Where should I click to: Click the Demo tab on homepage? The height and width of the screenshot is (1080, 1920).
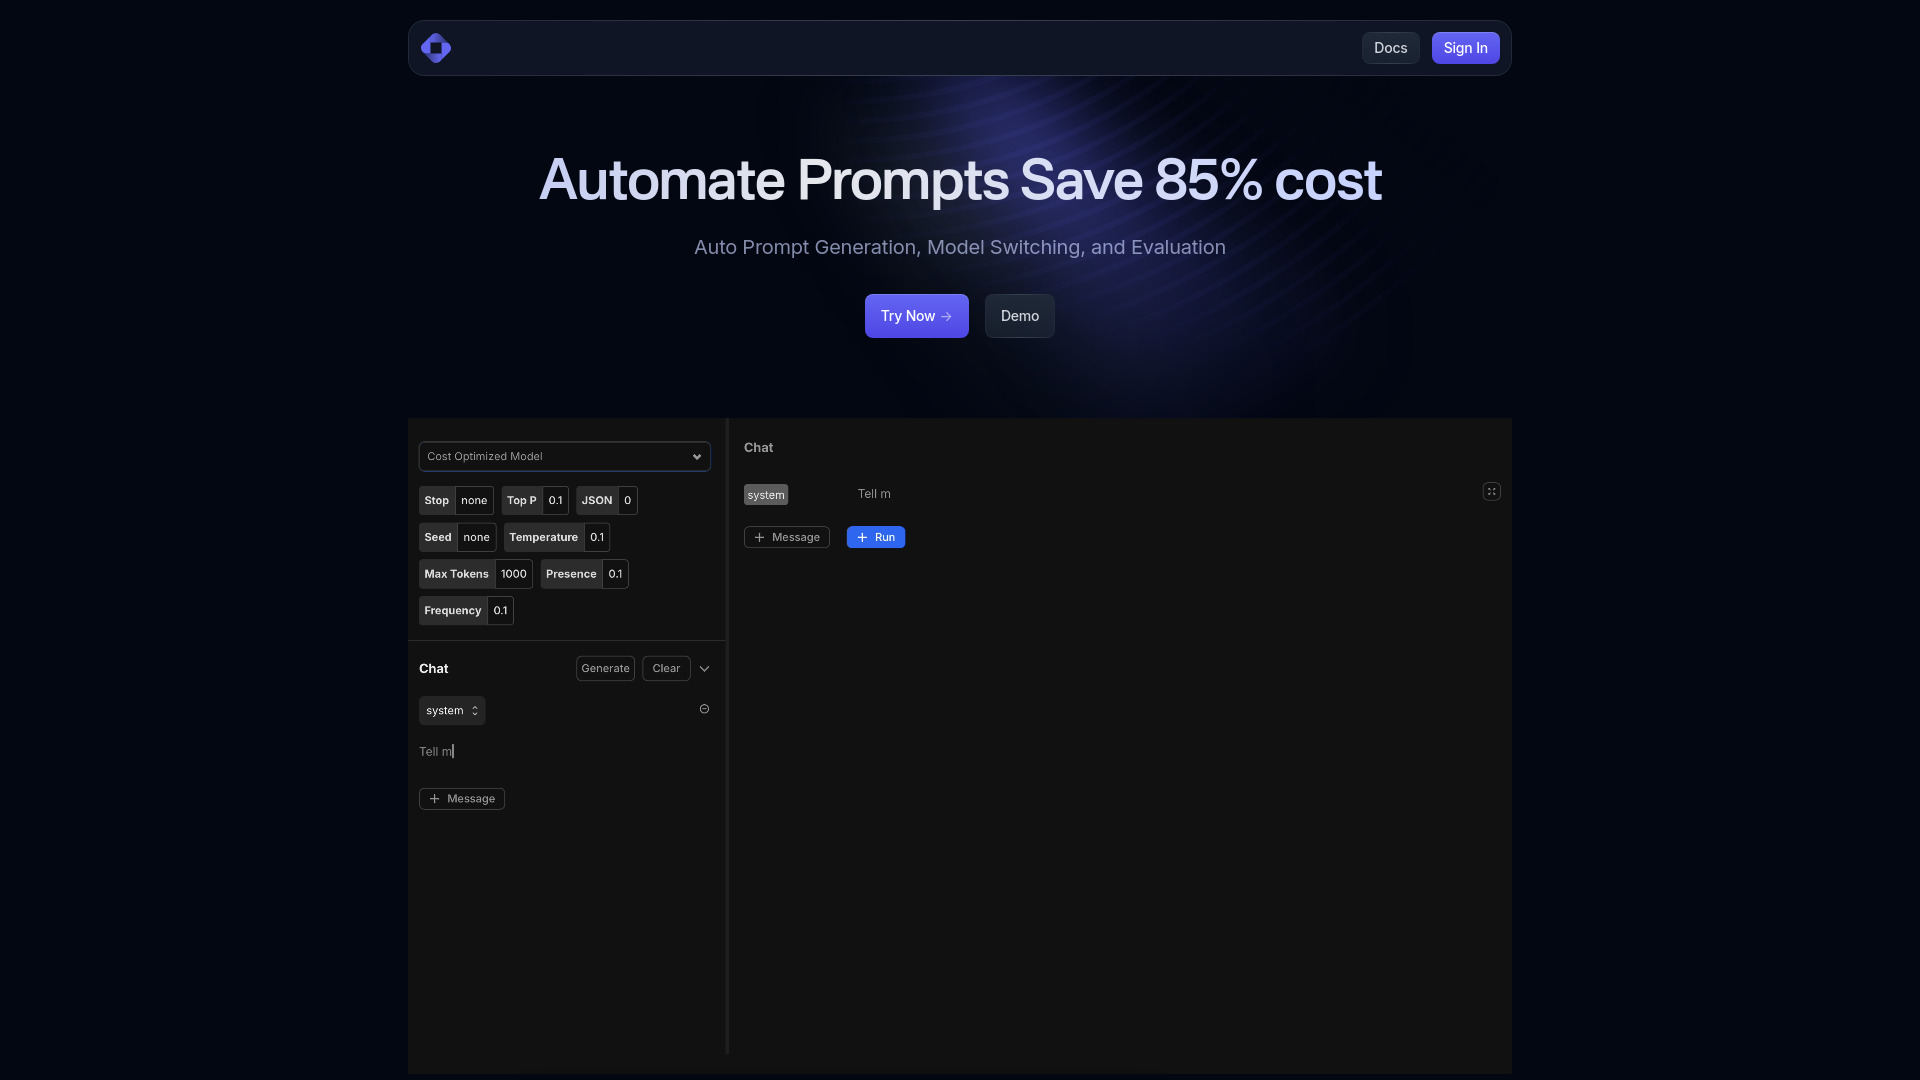(x=1019, y=316)
